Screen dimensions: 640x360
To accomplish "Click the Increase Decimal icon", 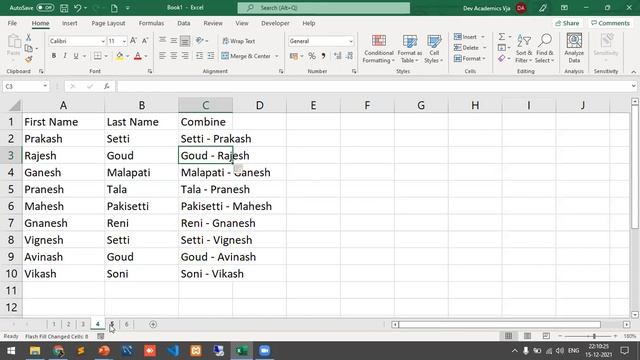I will click(x=337, y=56).
